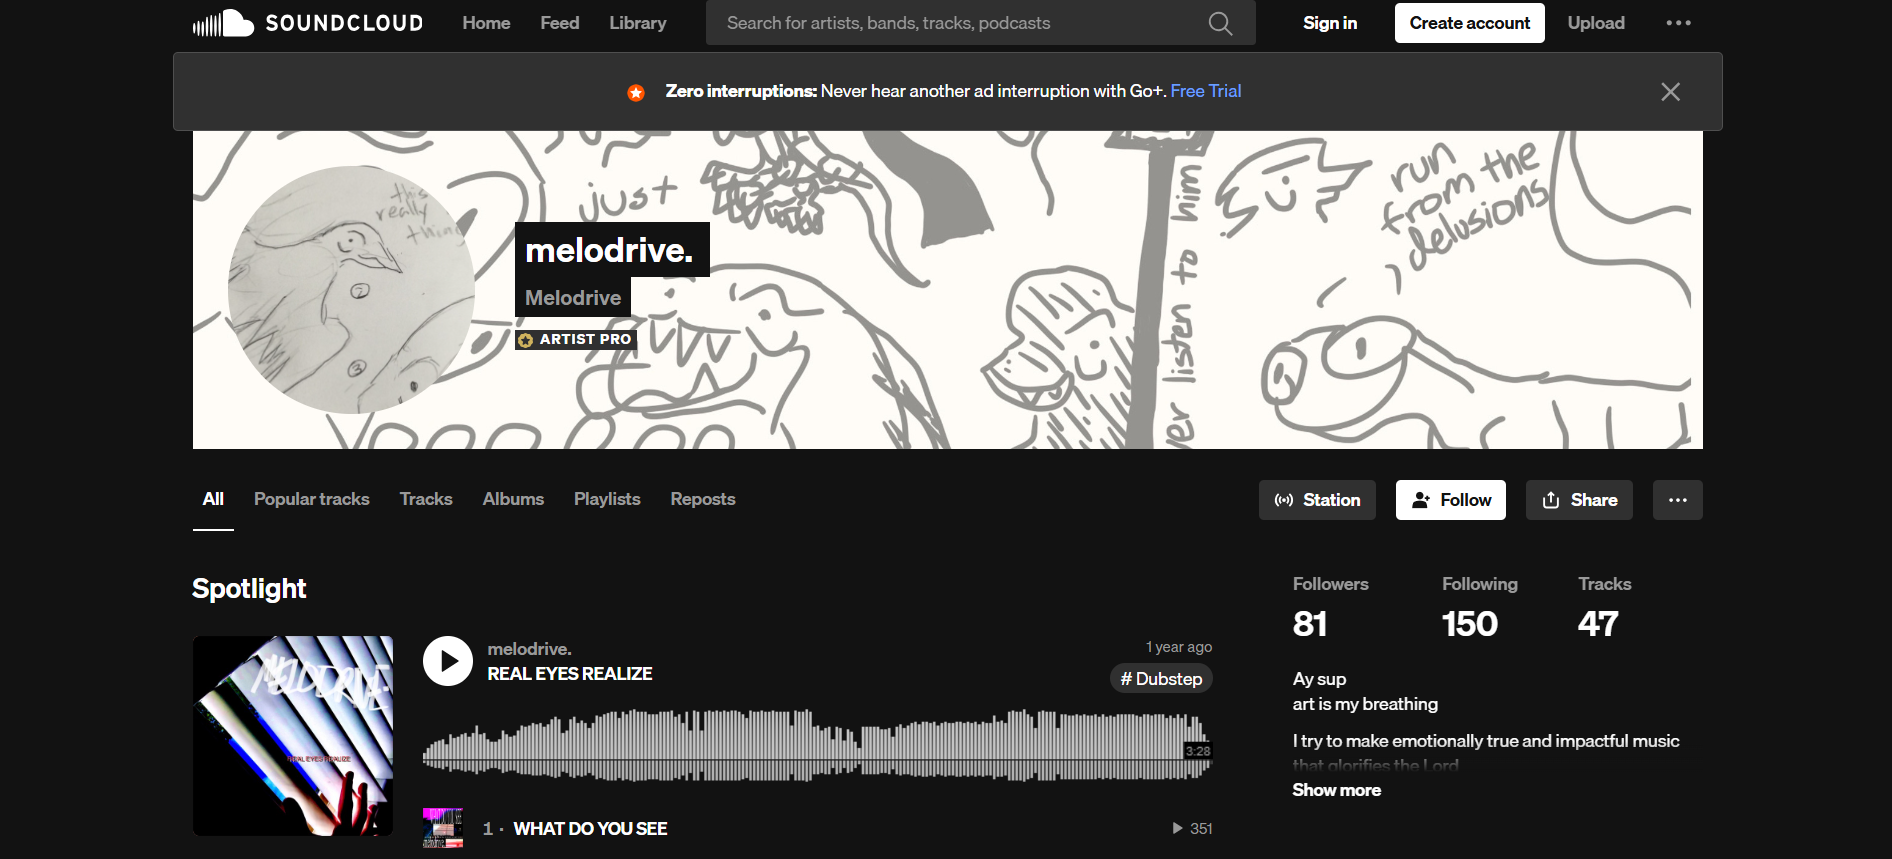Click the Create account button

pyautogui.click(x=1469, y=23)
